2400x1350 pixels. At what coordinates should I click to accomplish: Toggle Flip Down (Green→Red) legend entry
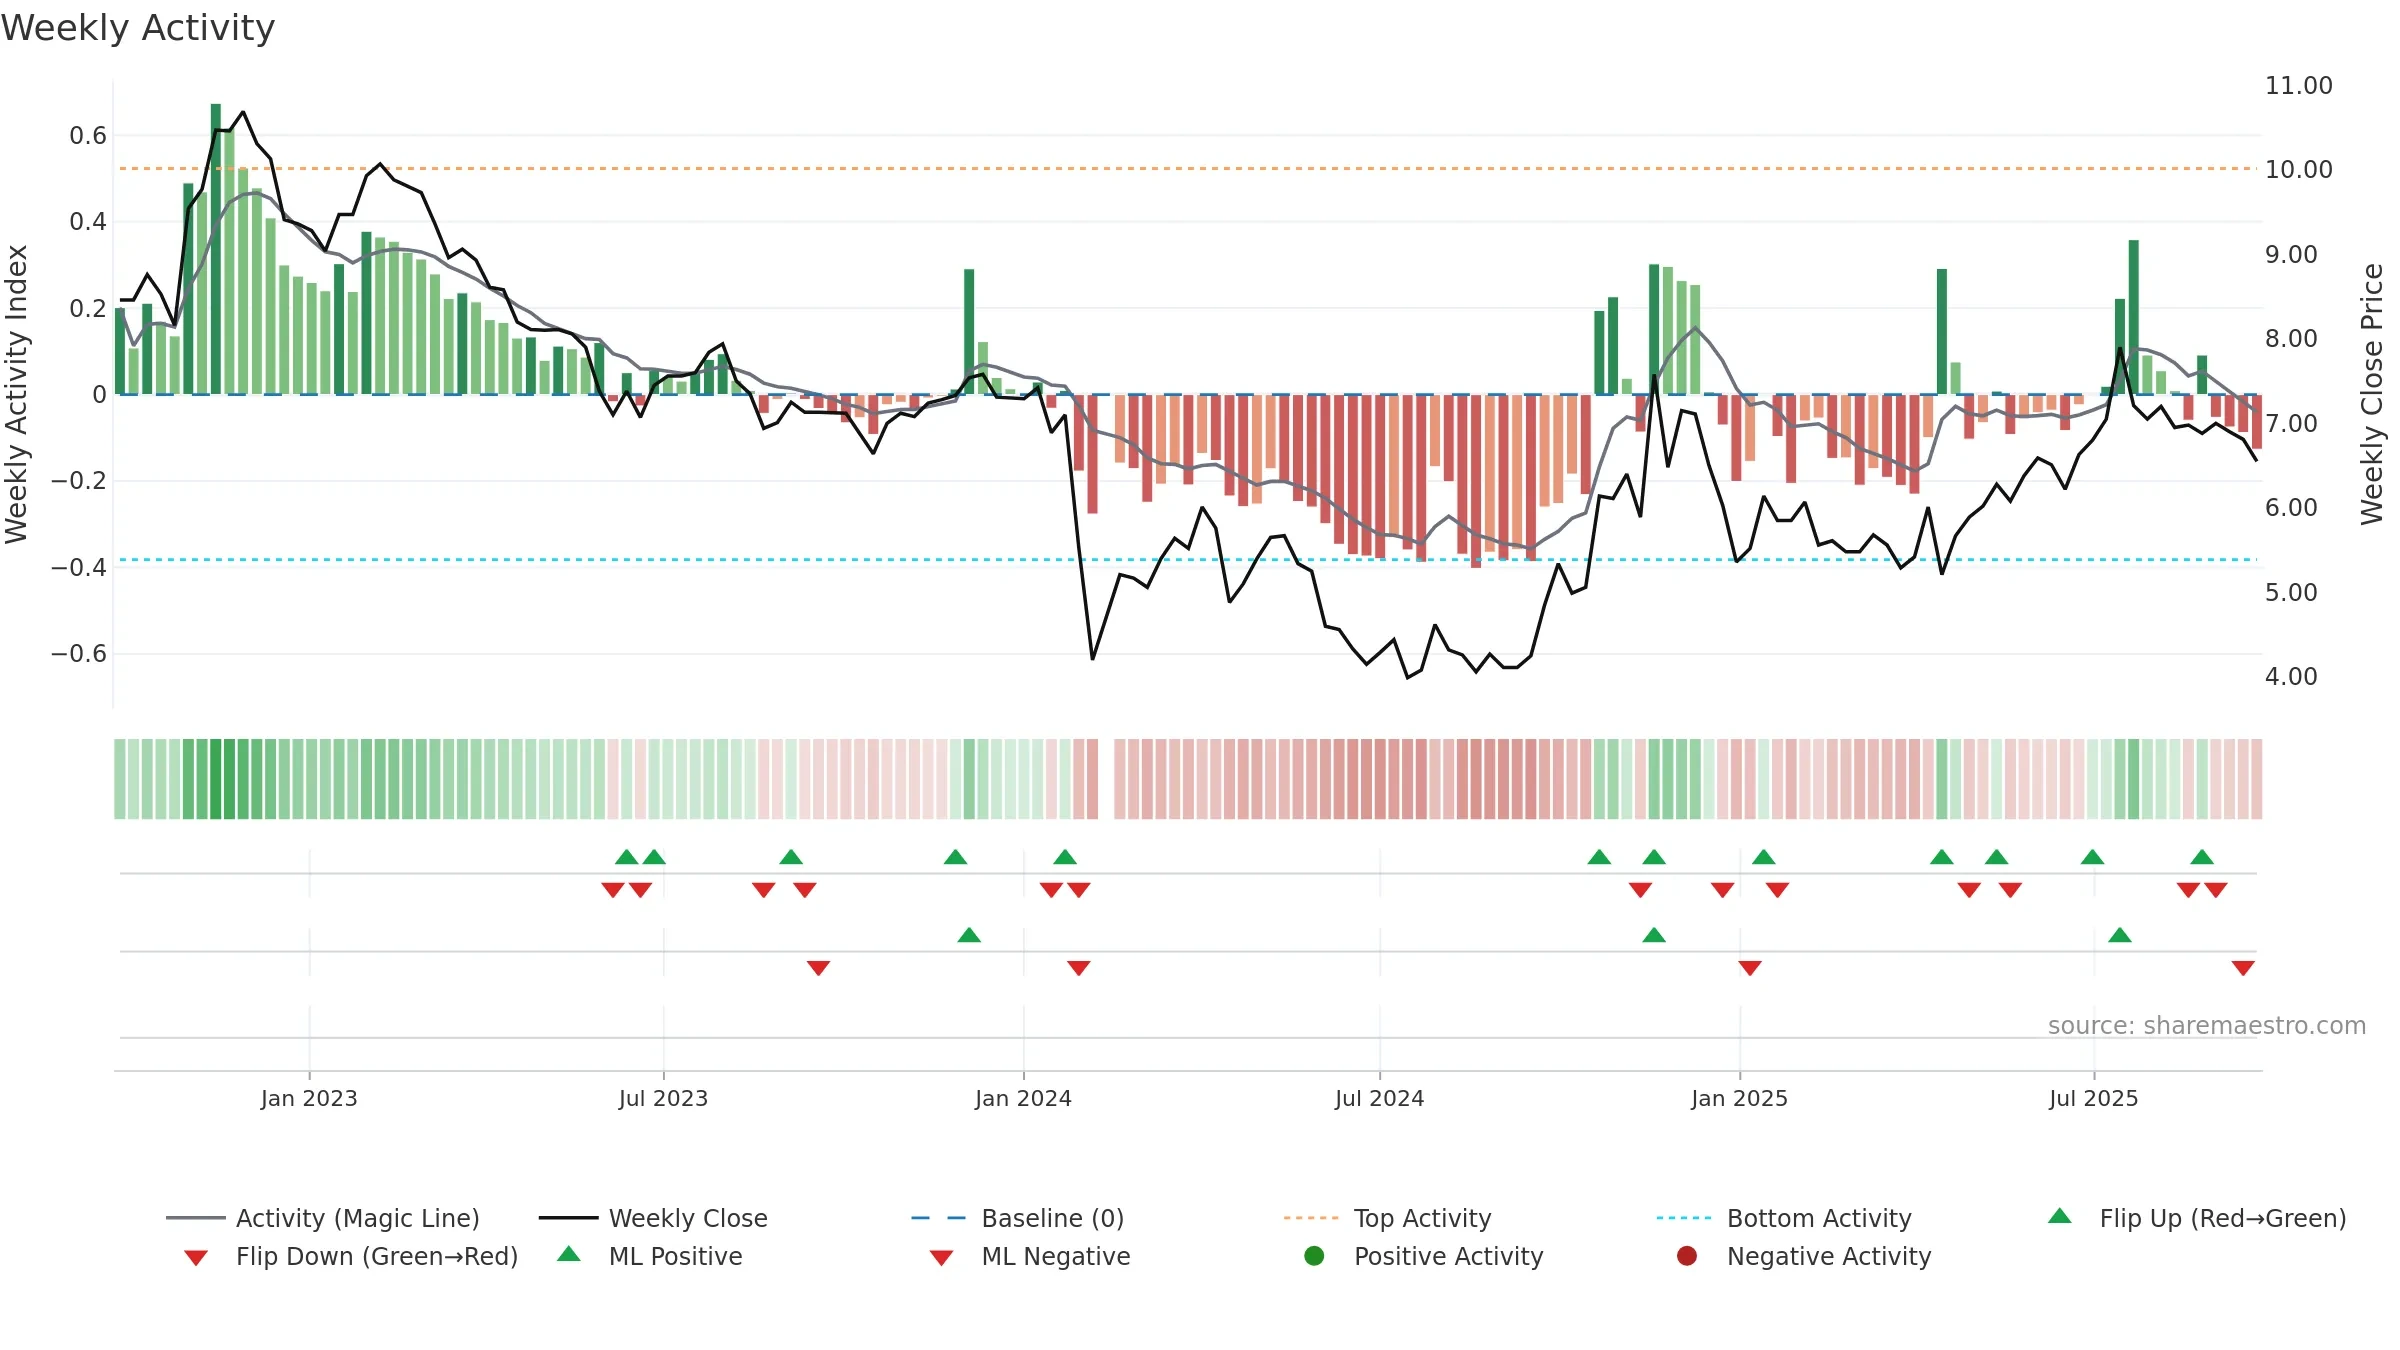tap(351, 1256)
